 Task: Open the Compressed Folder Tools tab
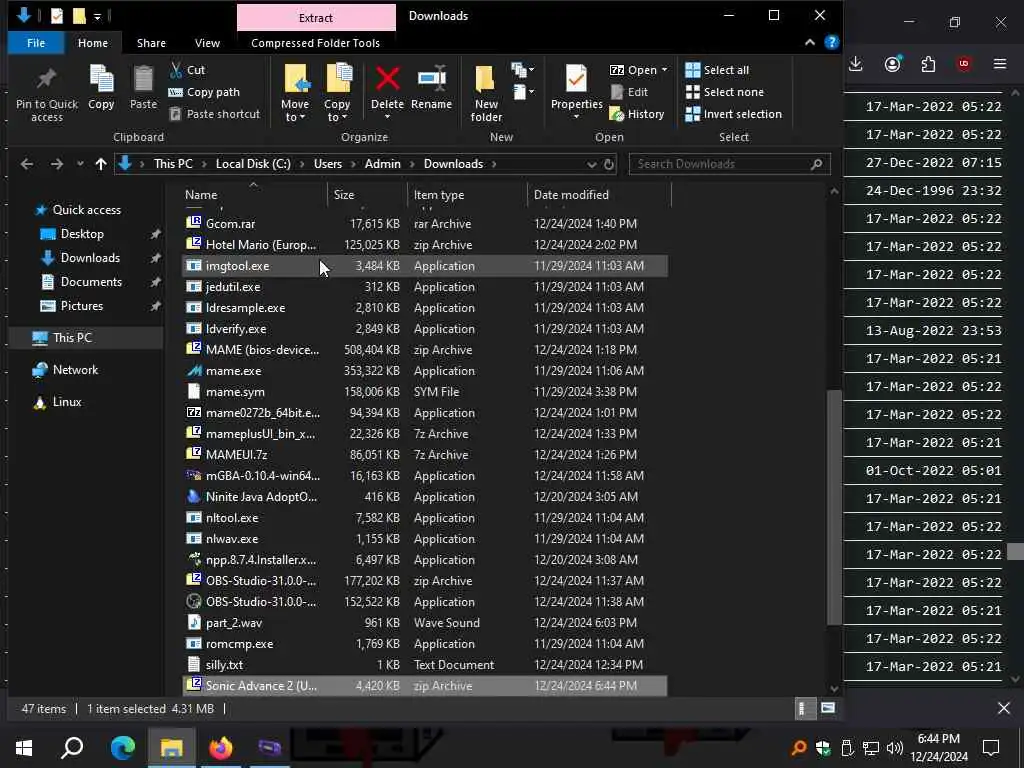[315, 43]
